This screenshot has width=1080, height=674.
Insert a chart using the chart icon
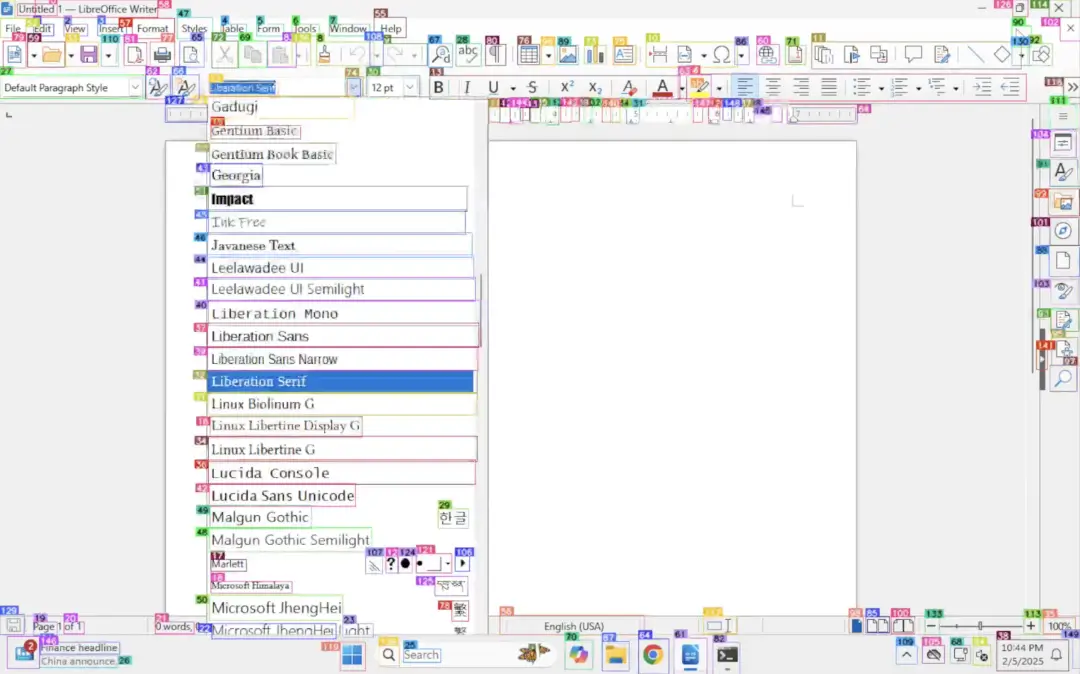594,54
